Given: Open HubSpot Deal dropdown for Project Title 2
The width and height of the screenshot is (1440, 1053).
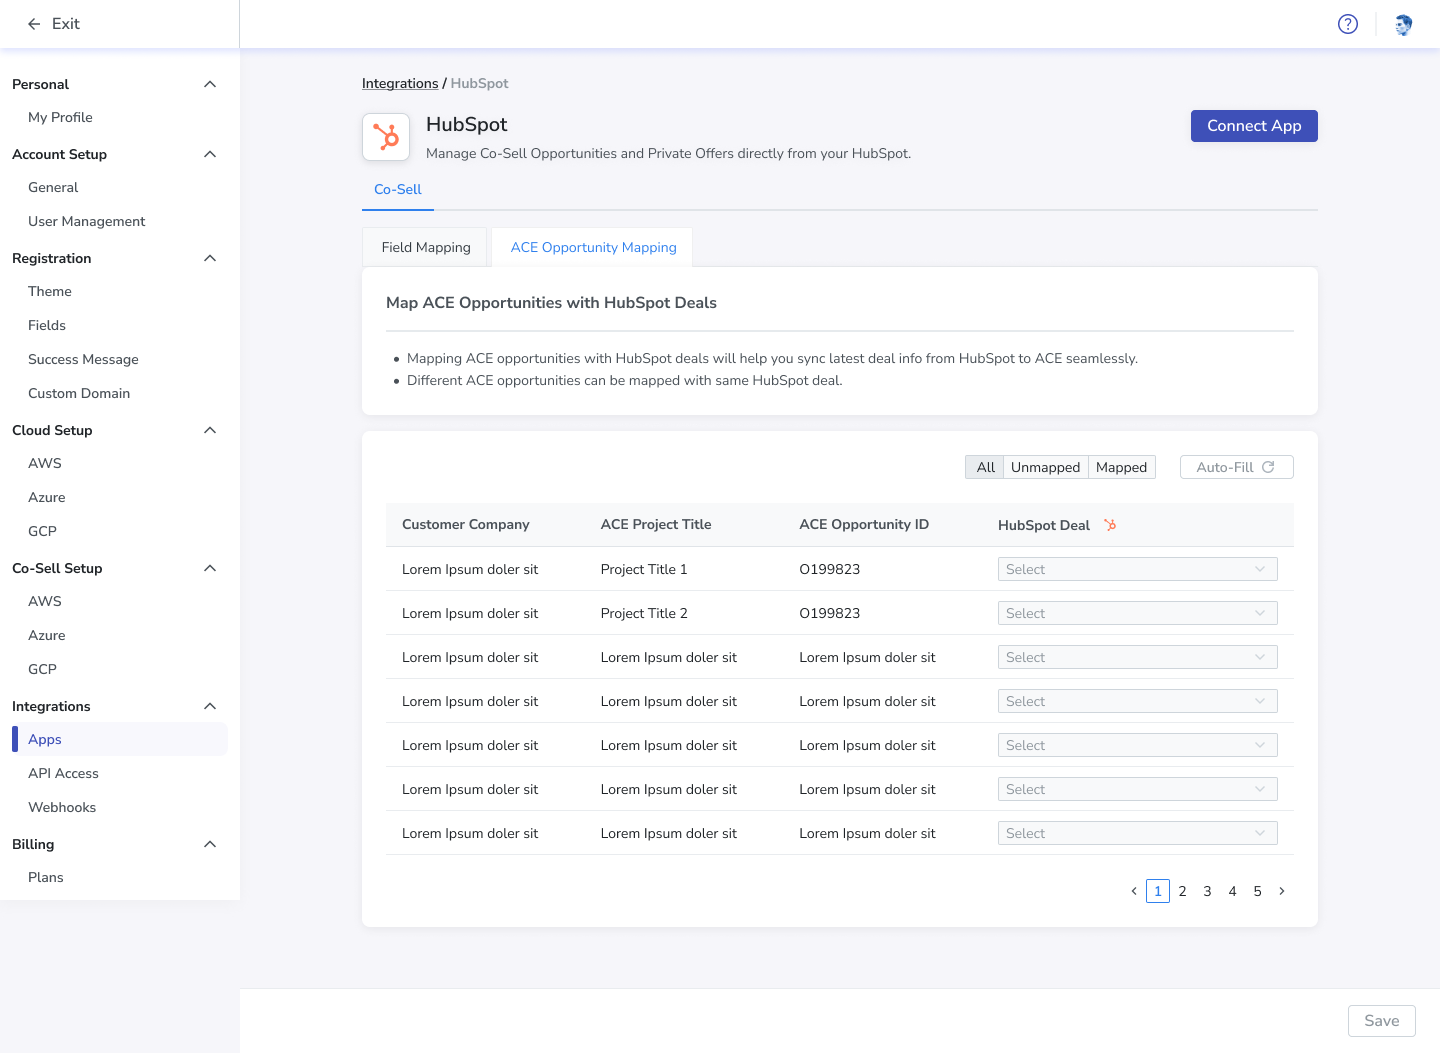Looking at the screenshot, I should [x=1138, y=613].
